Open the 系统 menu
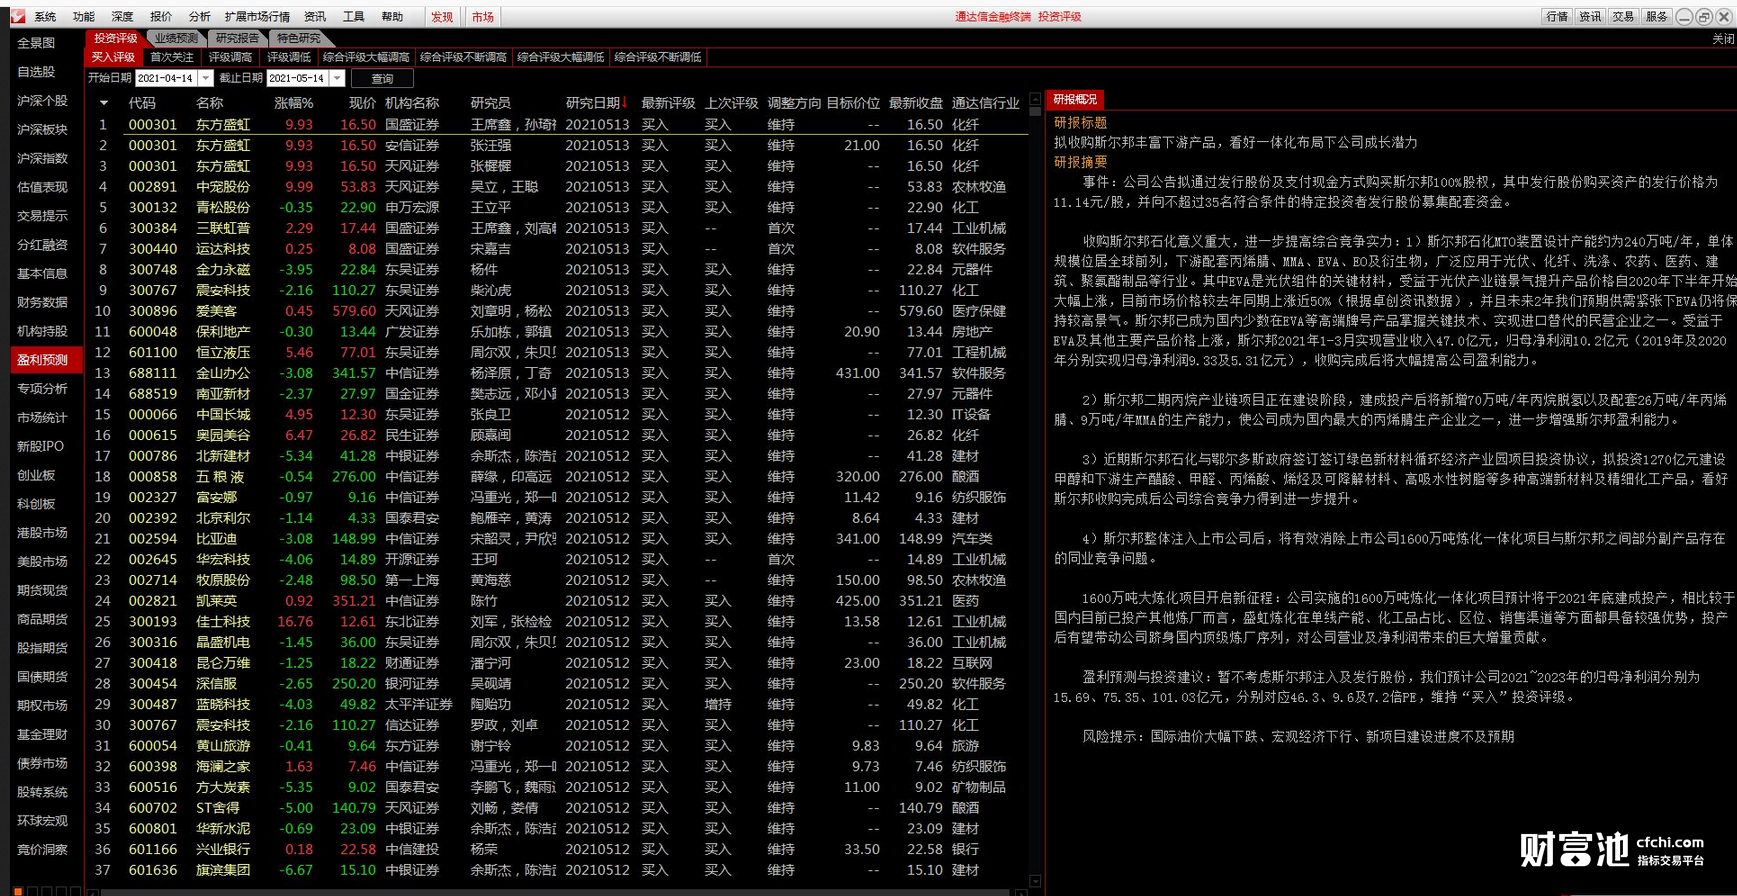This screenshot has width=1737, height=896. (45, 17)
